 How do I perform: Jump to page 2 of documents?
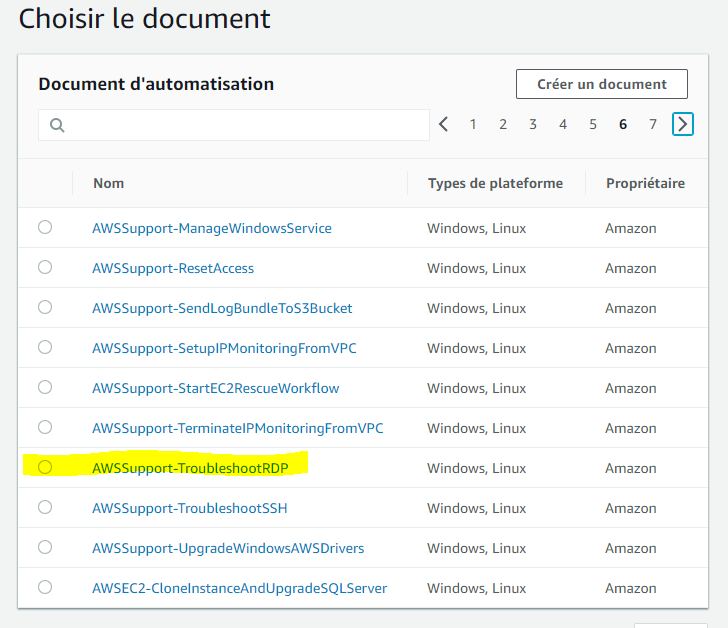point(503,124)
